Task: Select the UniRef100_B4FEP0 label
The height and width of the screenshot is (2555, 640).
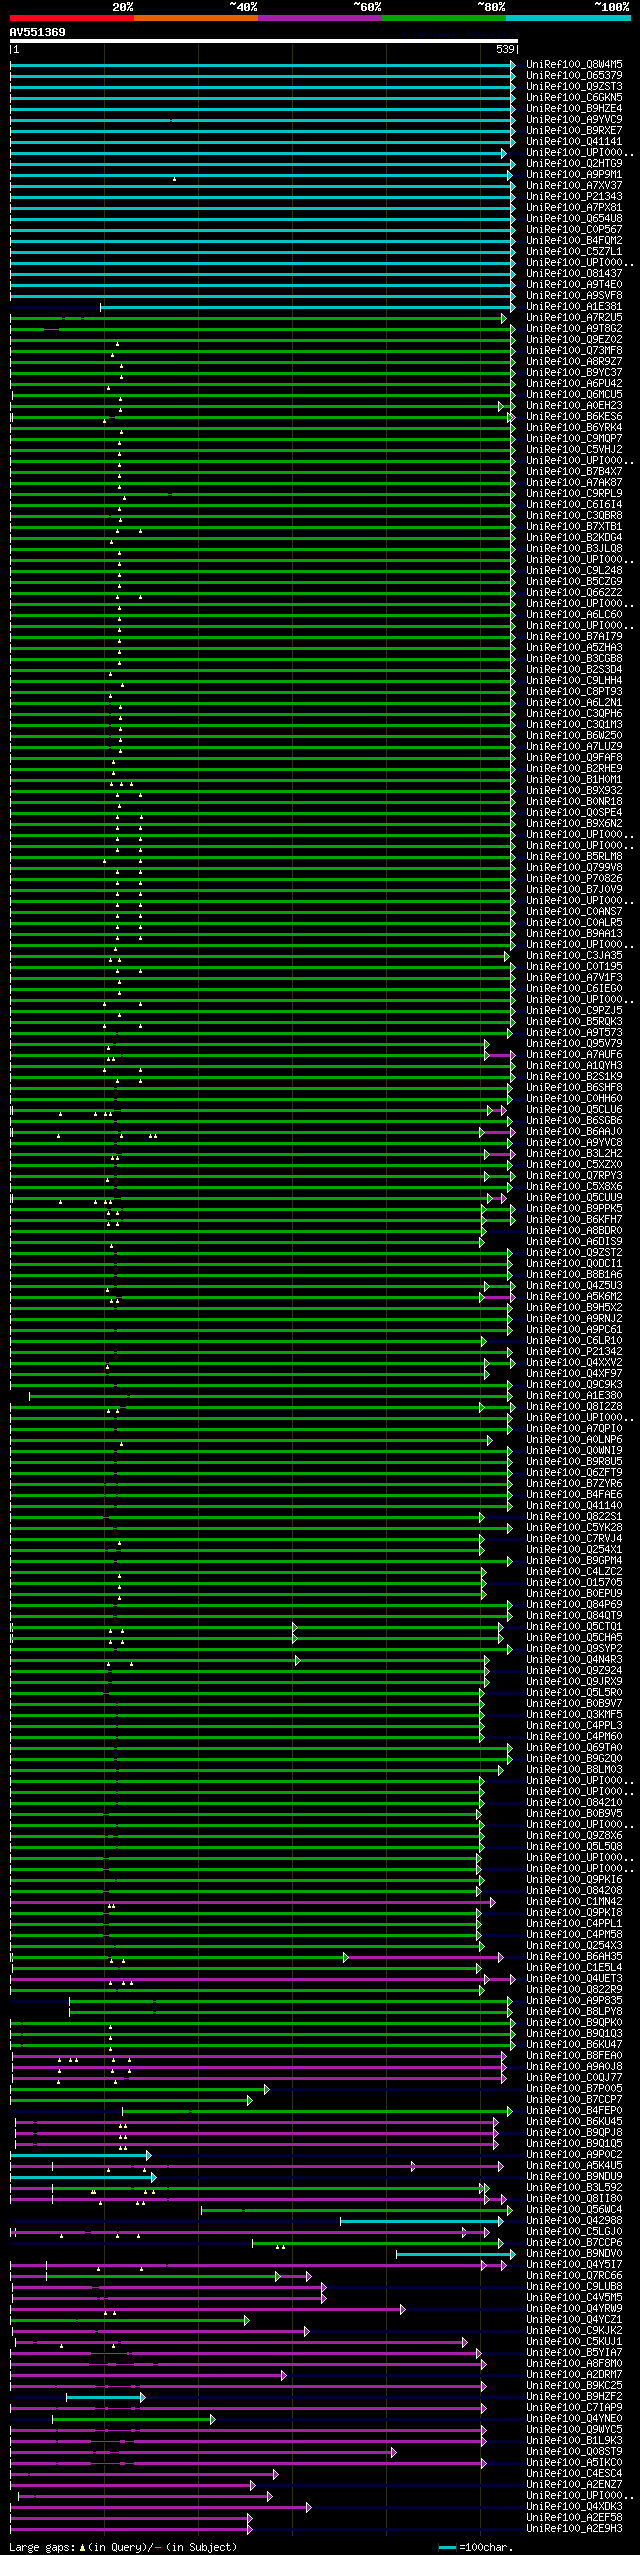Action: tap(574, 2111)
